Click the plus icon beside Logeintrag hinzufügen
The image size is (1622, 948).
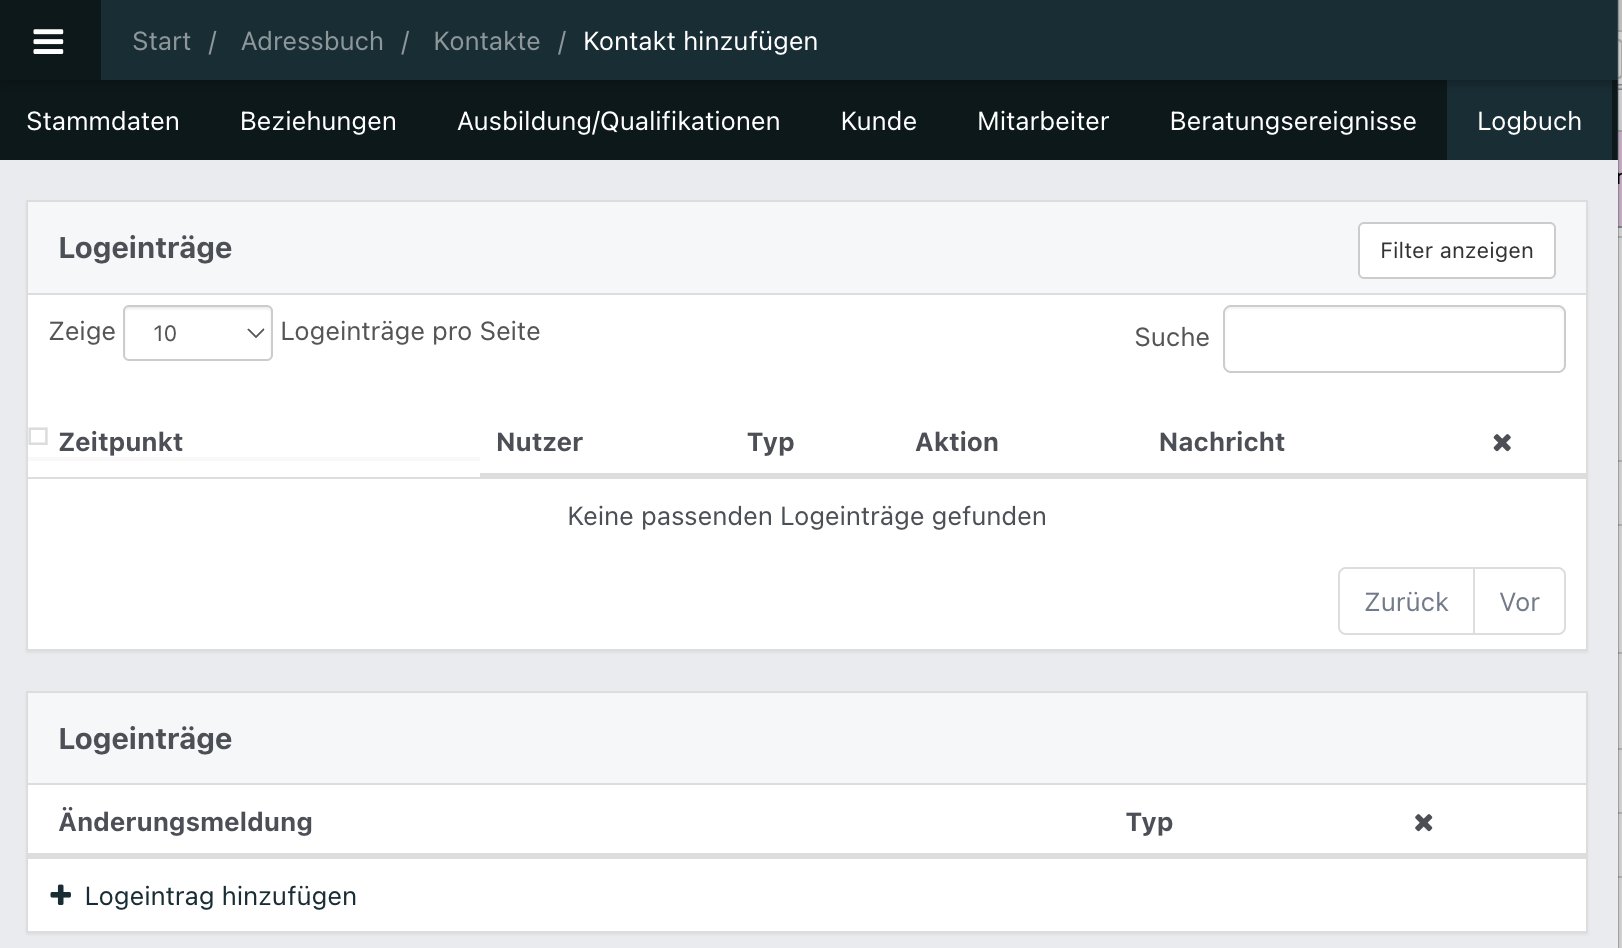tap(63, 895)
